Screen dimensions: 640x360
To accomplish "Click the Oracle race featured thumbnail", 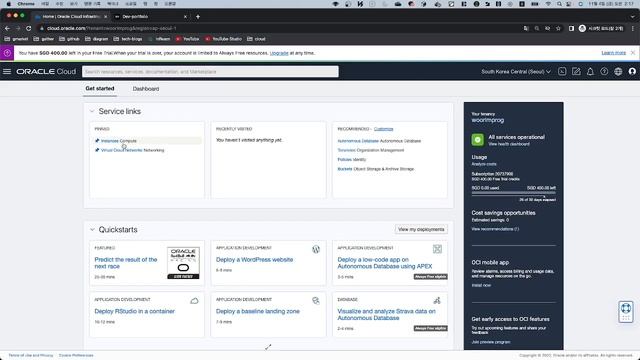I will pos(183,263).
